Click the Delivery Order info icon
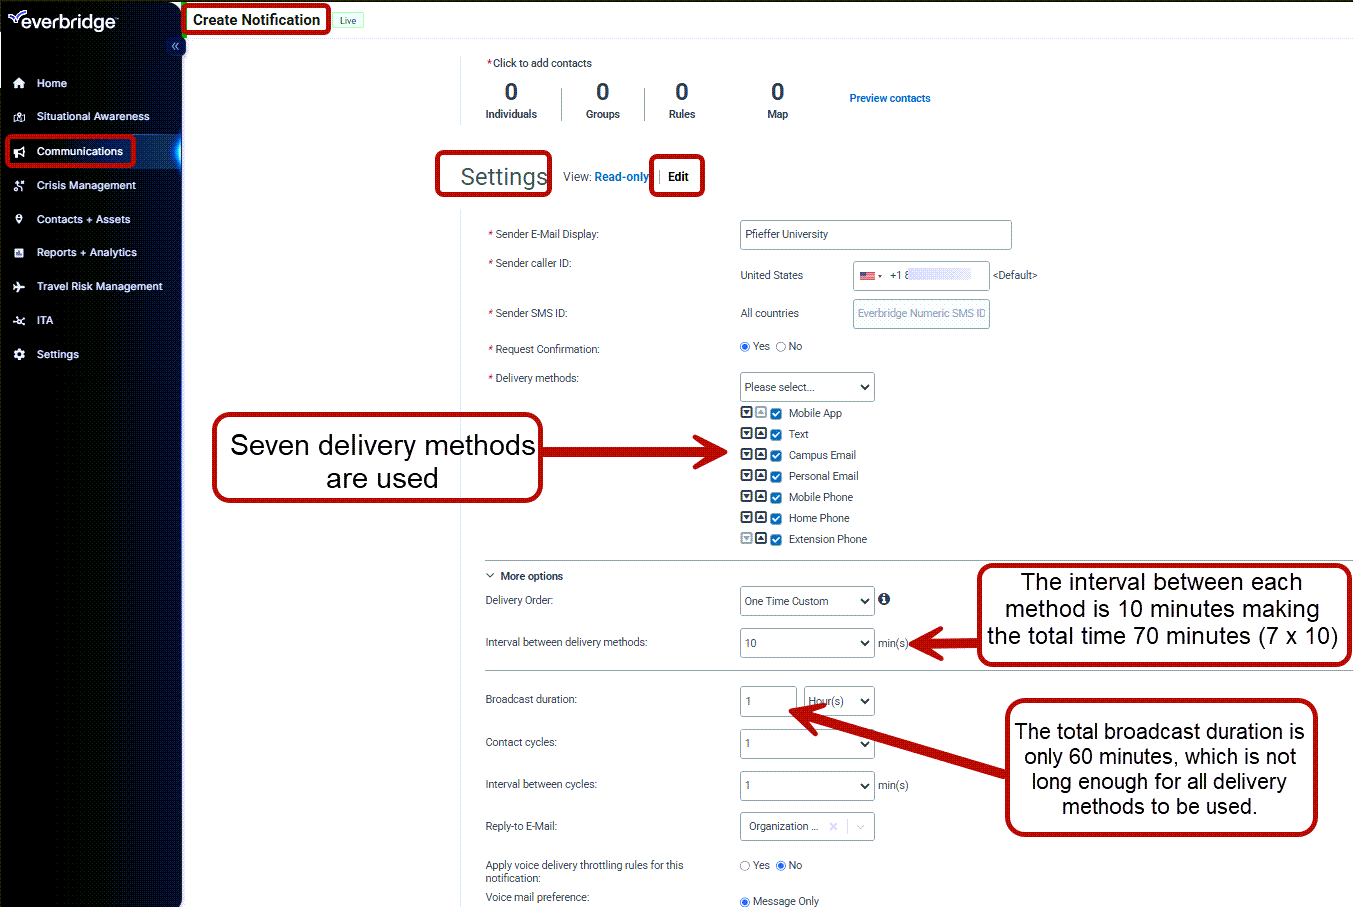The width and height of the screenshot is (1353, 907). (884, 599)
